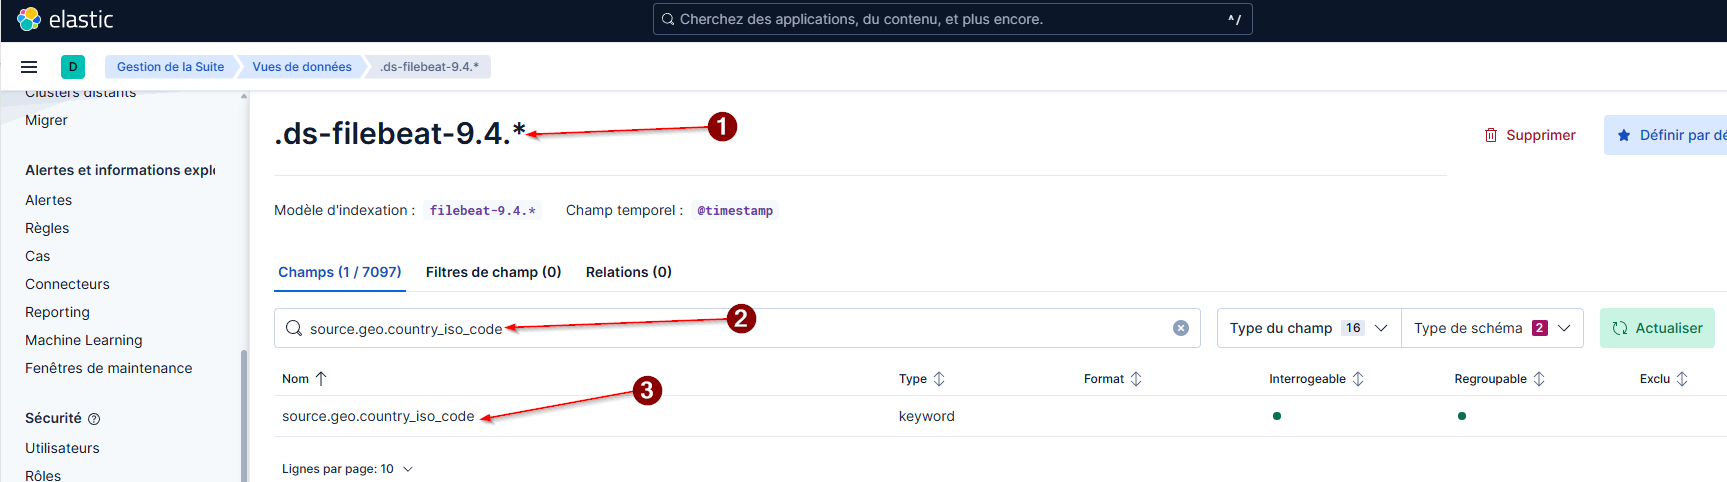Screen dimensions: 1727x482
Task: Click the Supprimer button
Action: click(x=1530, y=135)
